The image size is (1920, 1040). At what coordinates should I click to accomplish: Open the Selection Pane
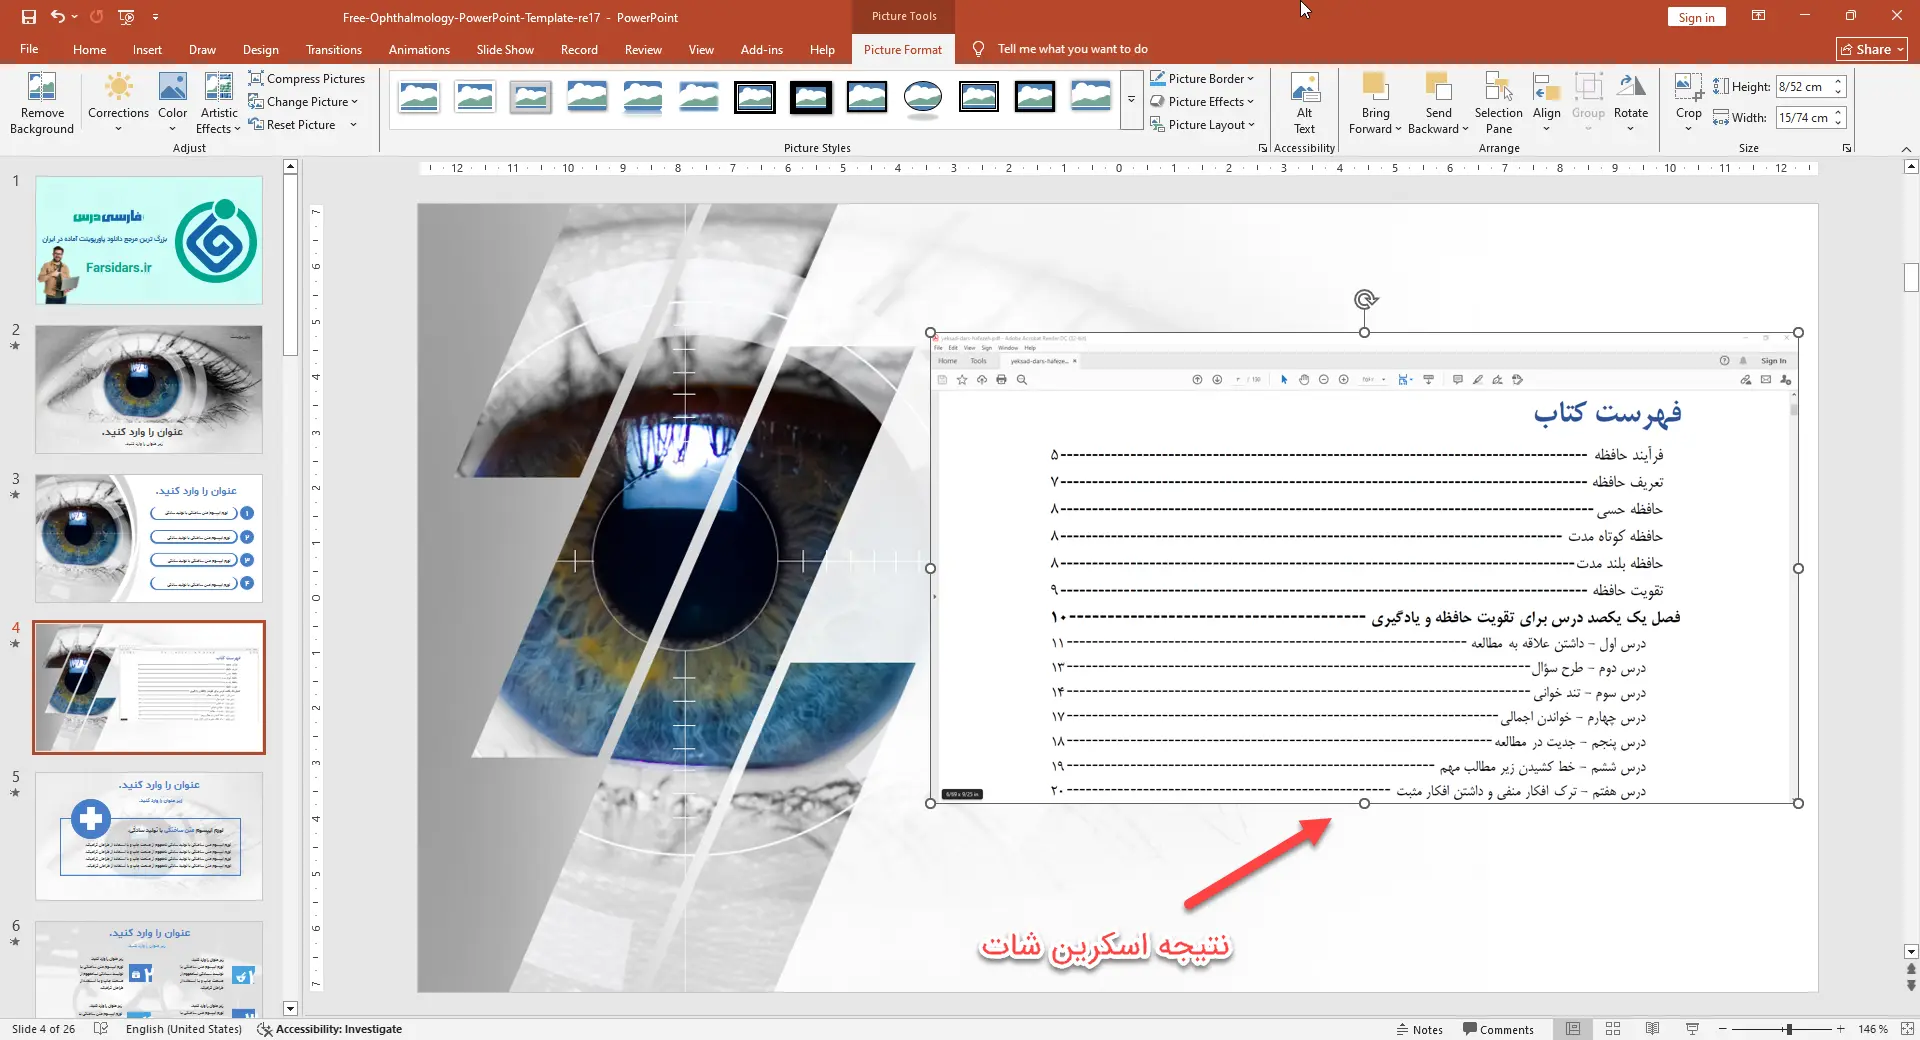coord(1498,102)
